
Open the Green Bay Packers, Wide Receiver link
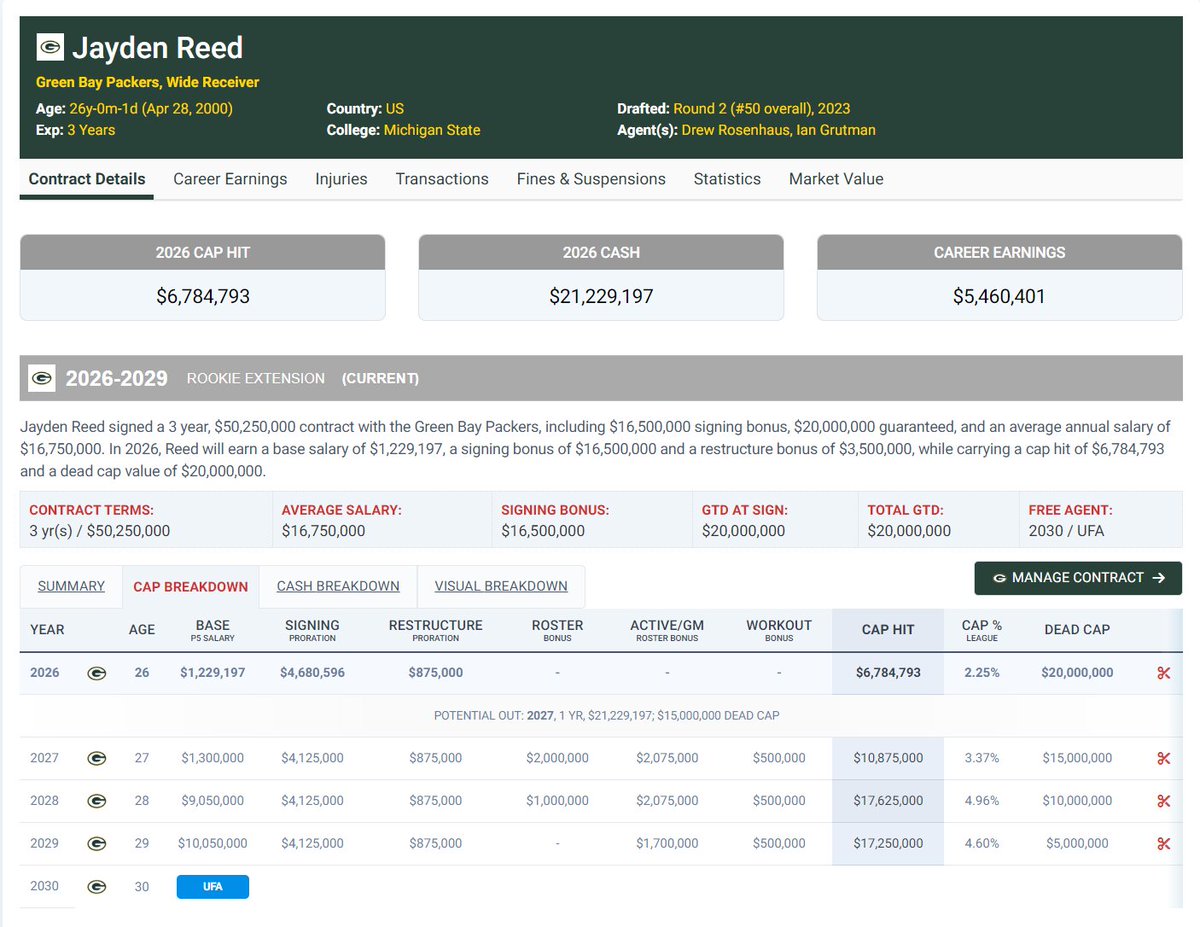tap(148, 82)
